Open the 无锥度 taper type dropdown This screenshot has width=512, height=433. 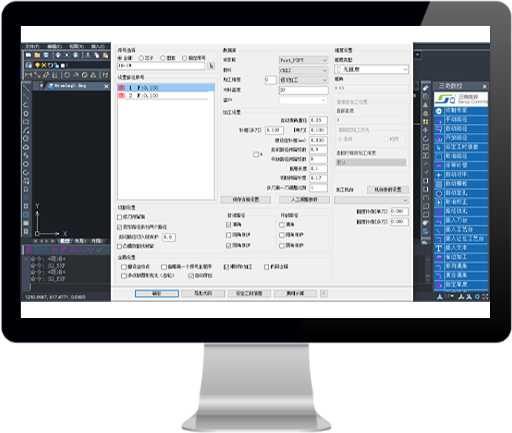(371, 69)
